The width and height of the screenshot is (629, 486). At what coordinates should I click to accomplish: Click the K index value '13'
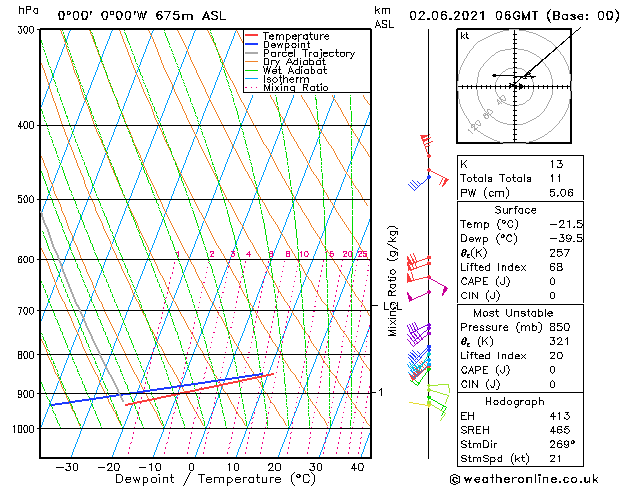(556, 164)
